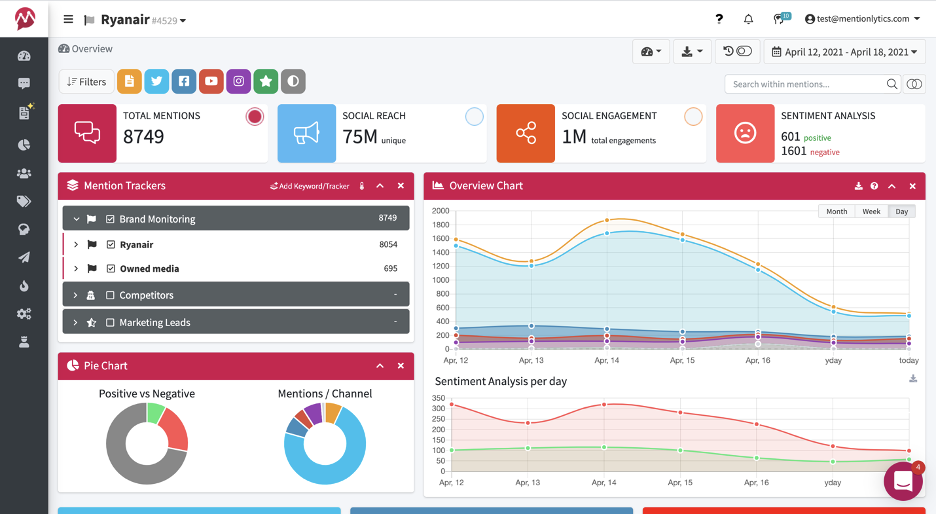The width and height of the screenshot is (936, 514).
Task: Uncheck the Owned media checkbox
Action: (x=110, y=269)
